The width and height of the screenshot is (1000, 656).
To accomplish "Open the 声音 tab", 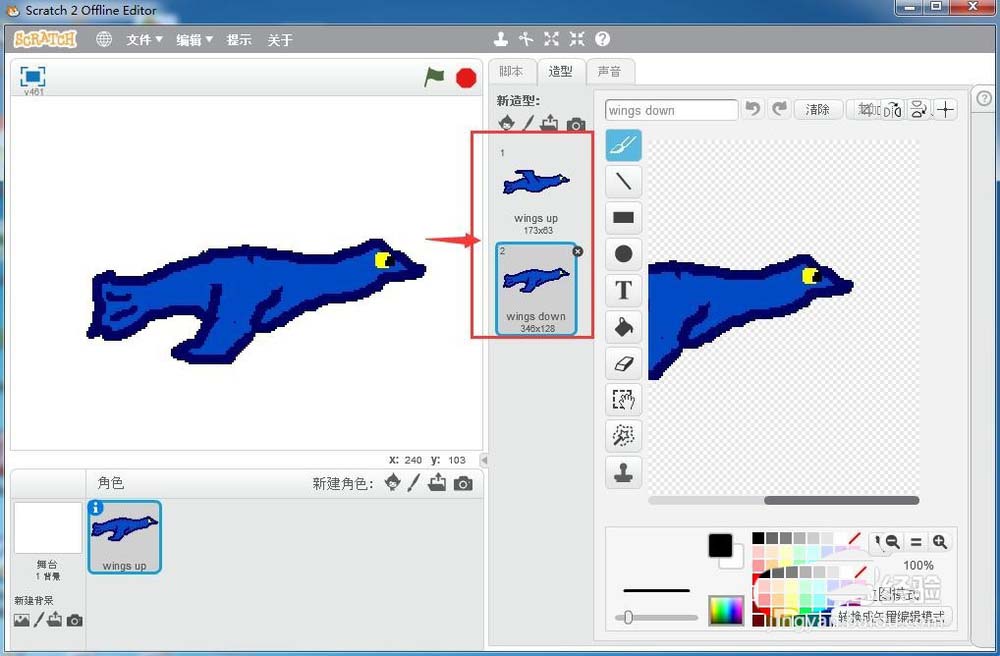I will (608, 72).
